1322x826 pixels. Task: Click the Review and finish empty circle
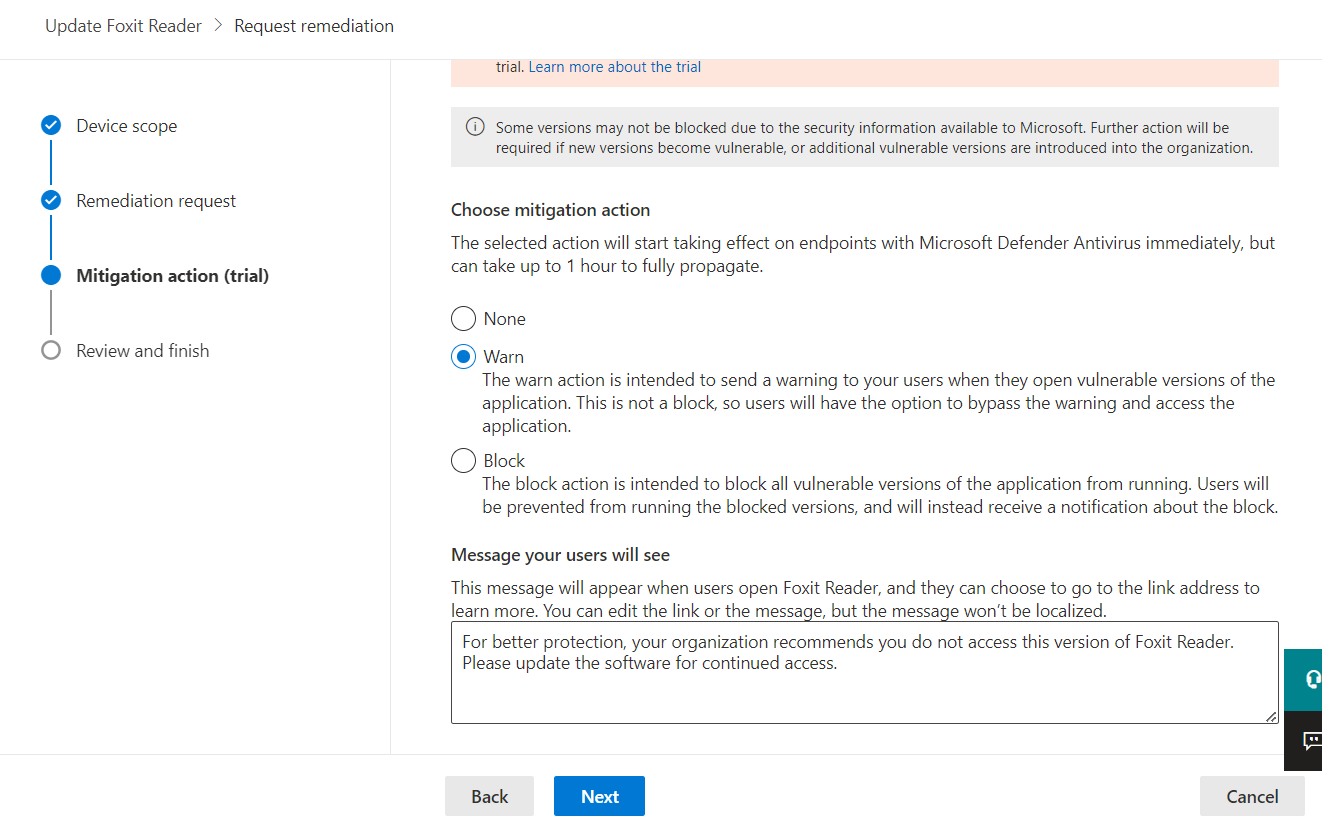click(x=51, y=351)
